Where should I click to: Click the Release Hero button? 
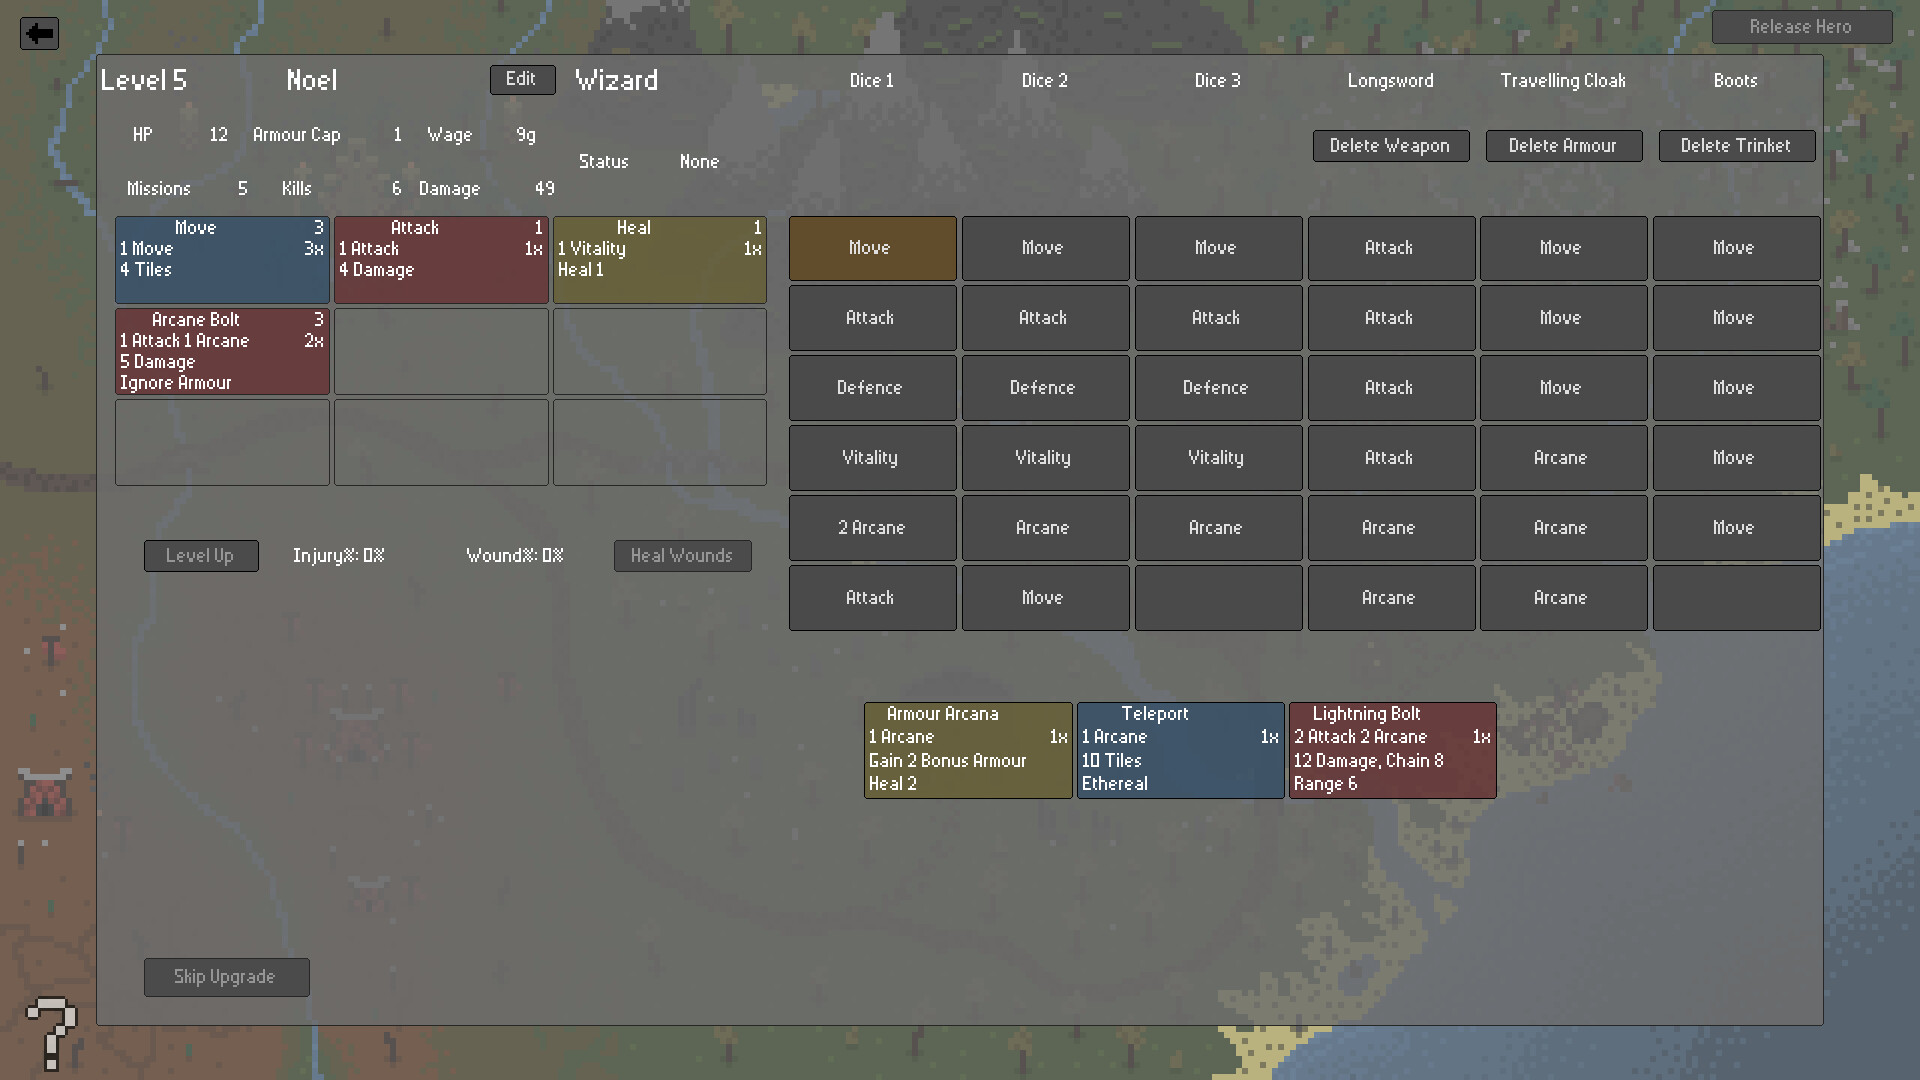pos(1801,27)
